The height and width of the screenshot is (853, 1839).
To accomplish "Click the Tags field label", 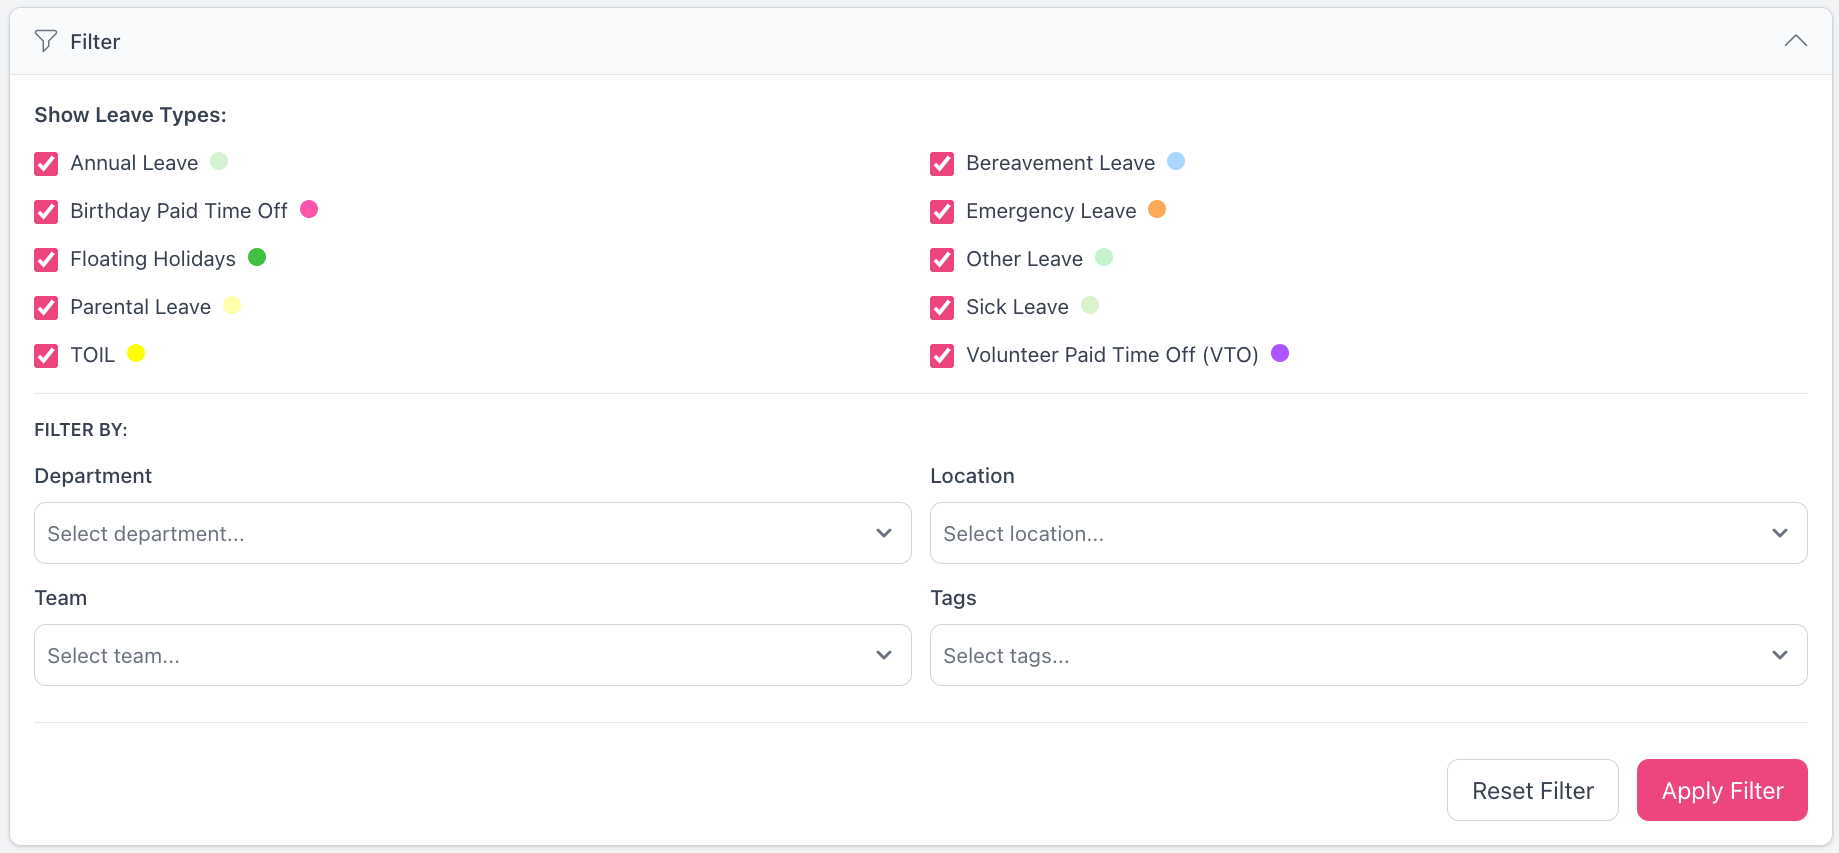I will point(953,598).
